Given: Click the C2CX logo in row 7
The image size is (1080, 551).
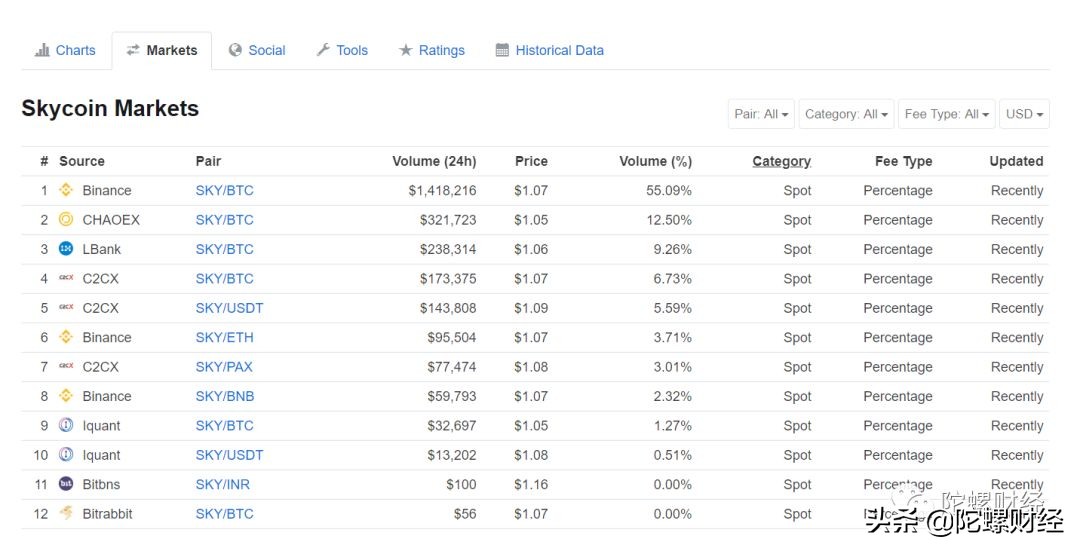Looking at the screenshot, I should tap(66, 366).
